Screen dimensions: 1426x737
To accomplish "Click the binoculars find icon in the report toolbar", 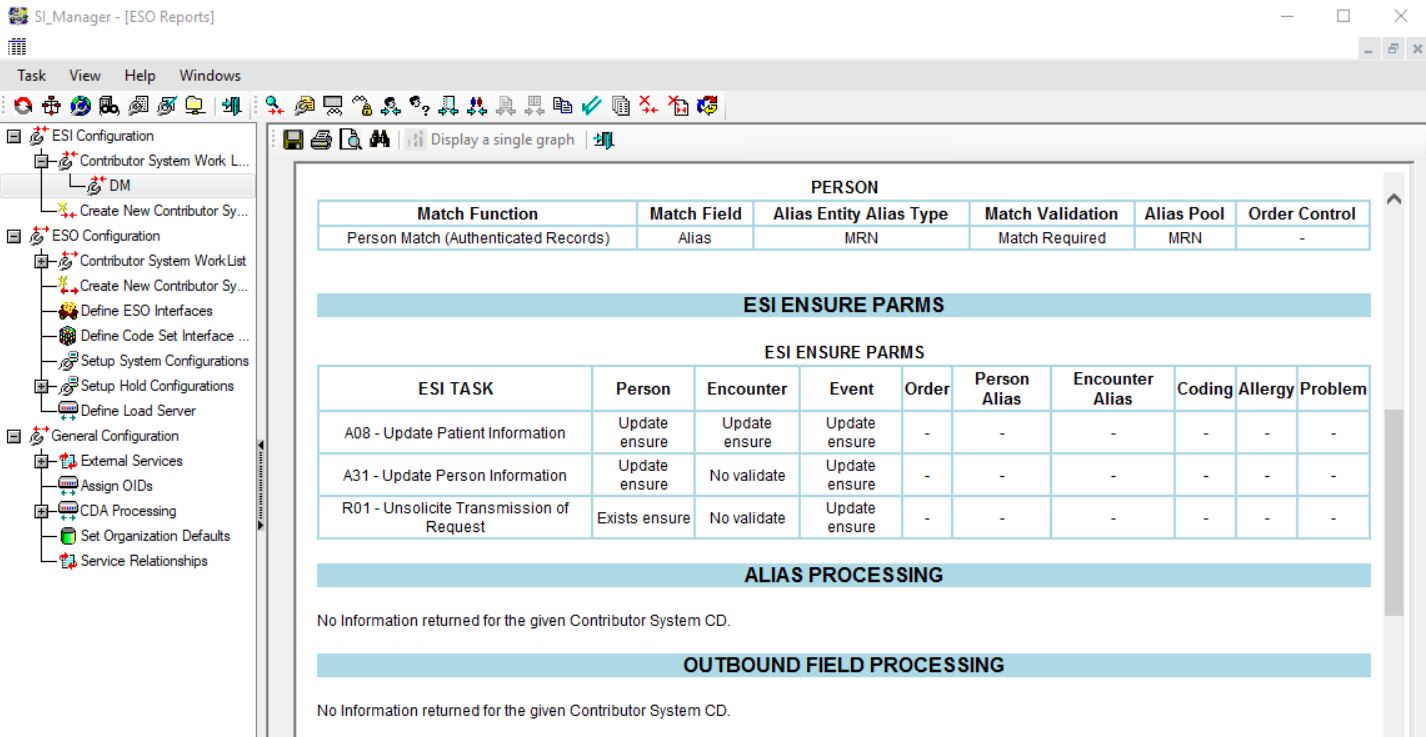I will pos(379,140).
